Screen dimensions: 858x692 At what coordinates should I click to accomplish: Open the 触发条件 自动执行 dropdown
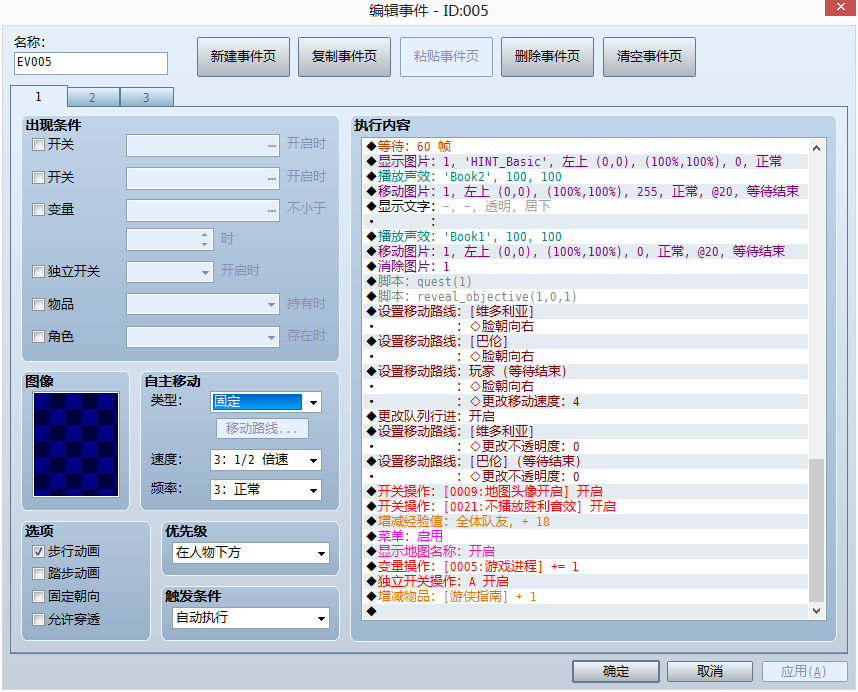pos(251,618)
